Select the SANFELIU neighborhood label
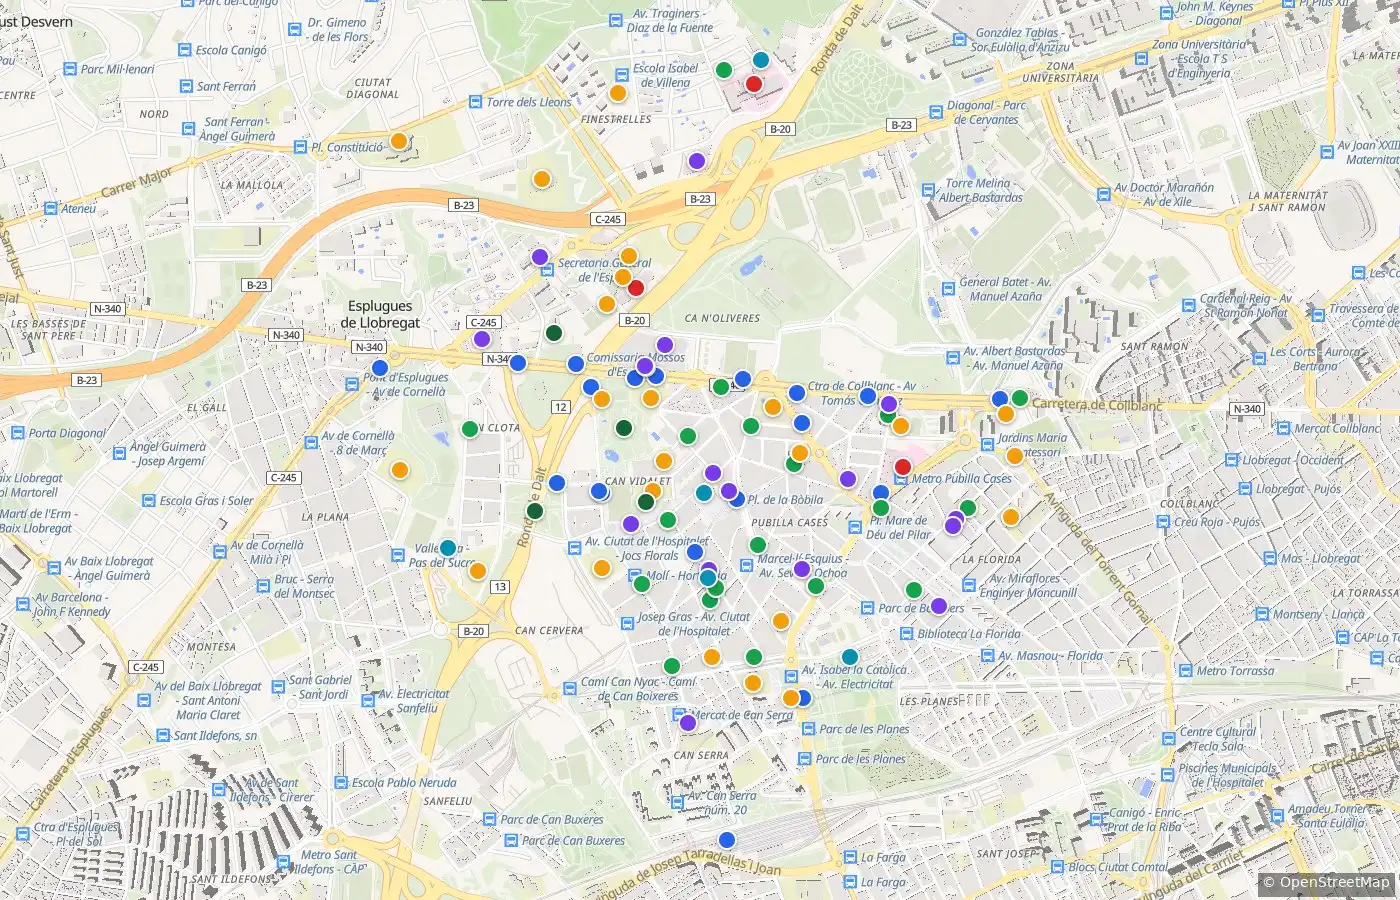This screenshot has width=1400, height=900. [x=447, y=801]
